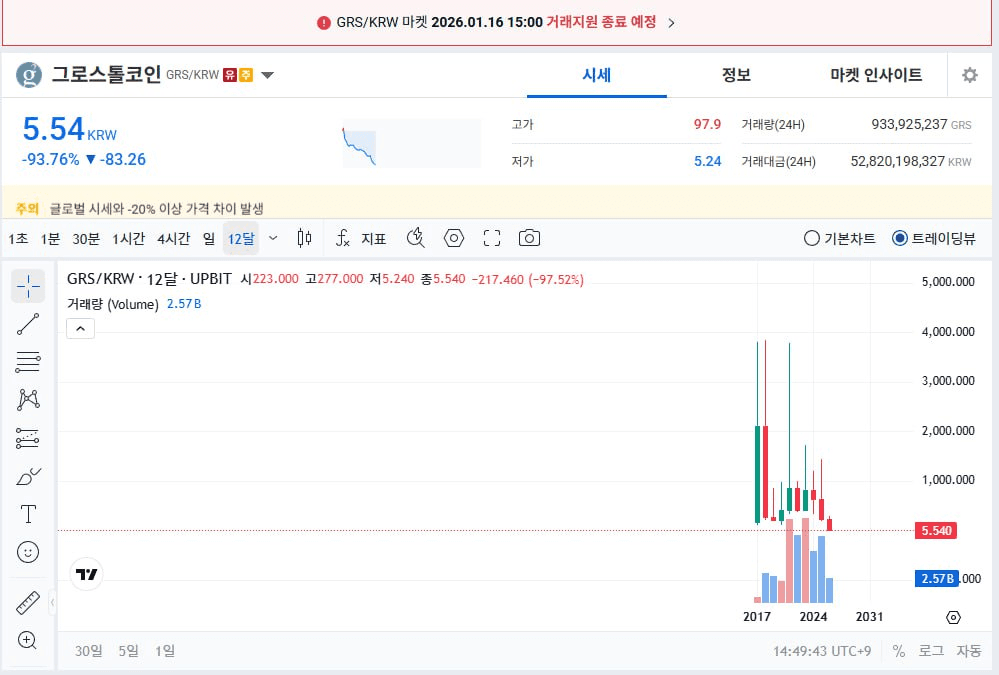Open the text annotation tool
Viewport: 999px width, 675px height.
(x=28, y=514)
